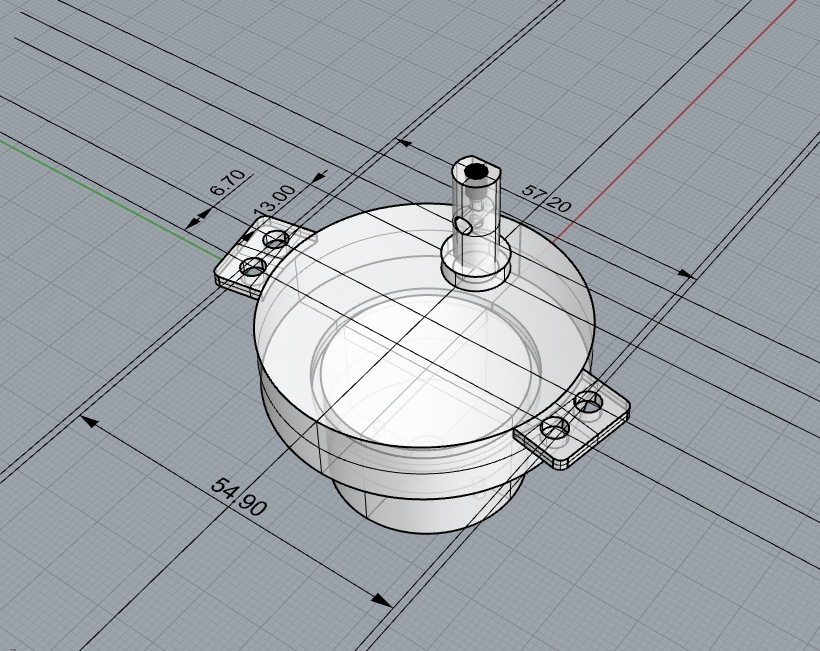Pick the red X axis line
This screenshot has height=651, width=820.
(675, 122)
